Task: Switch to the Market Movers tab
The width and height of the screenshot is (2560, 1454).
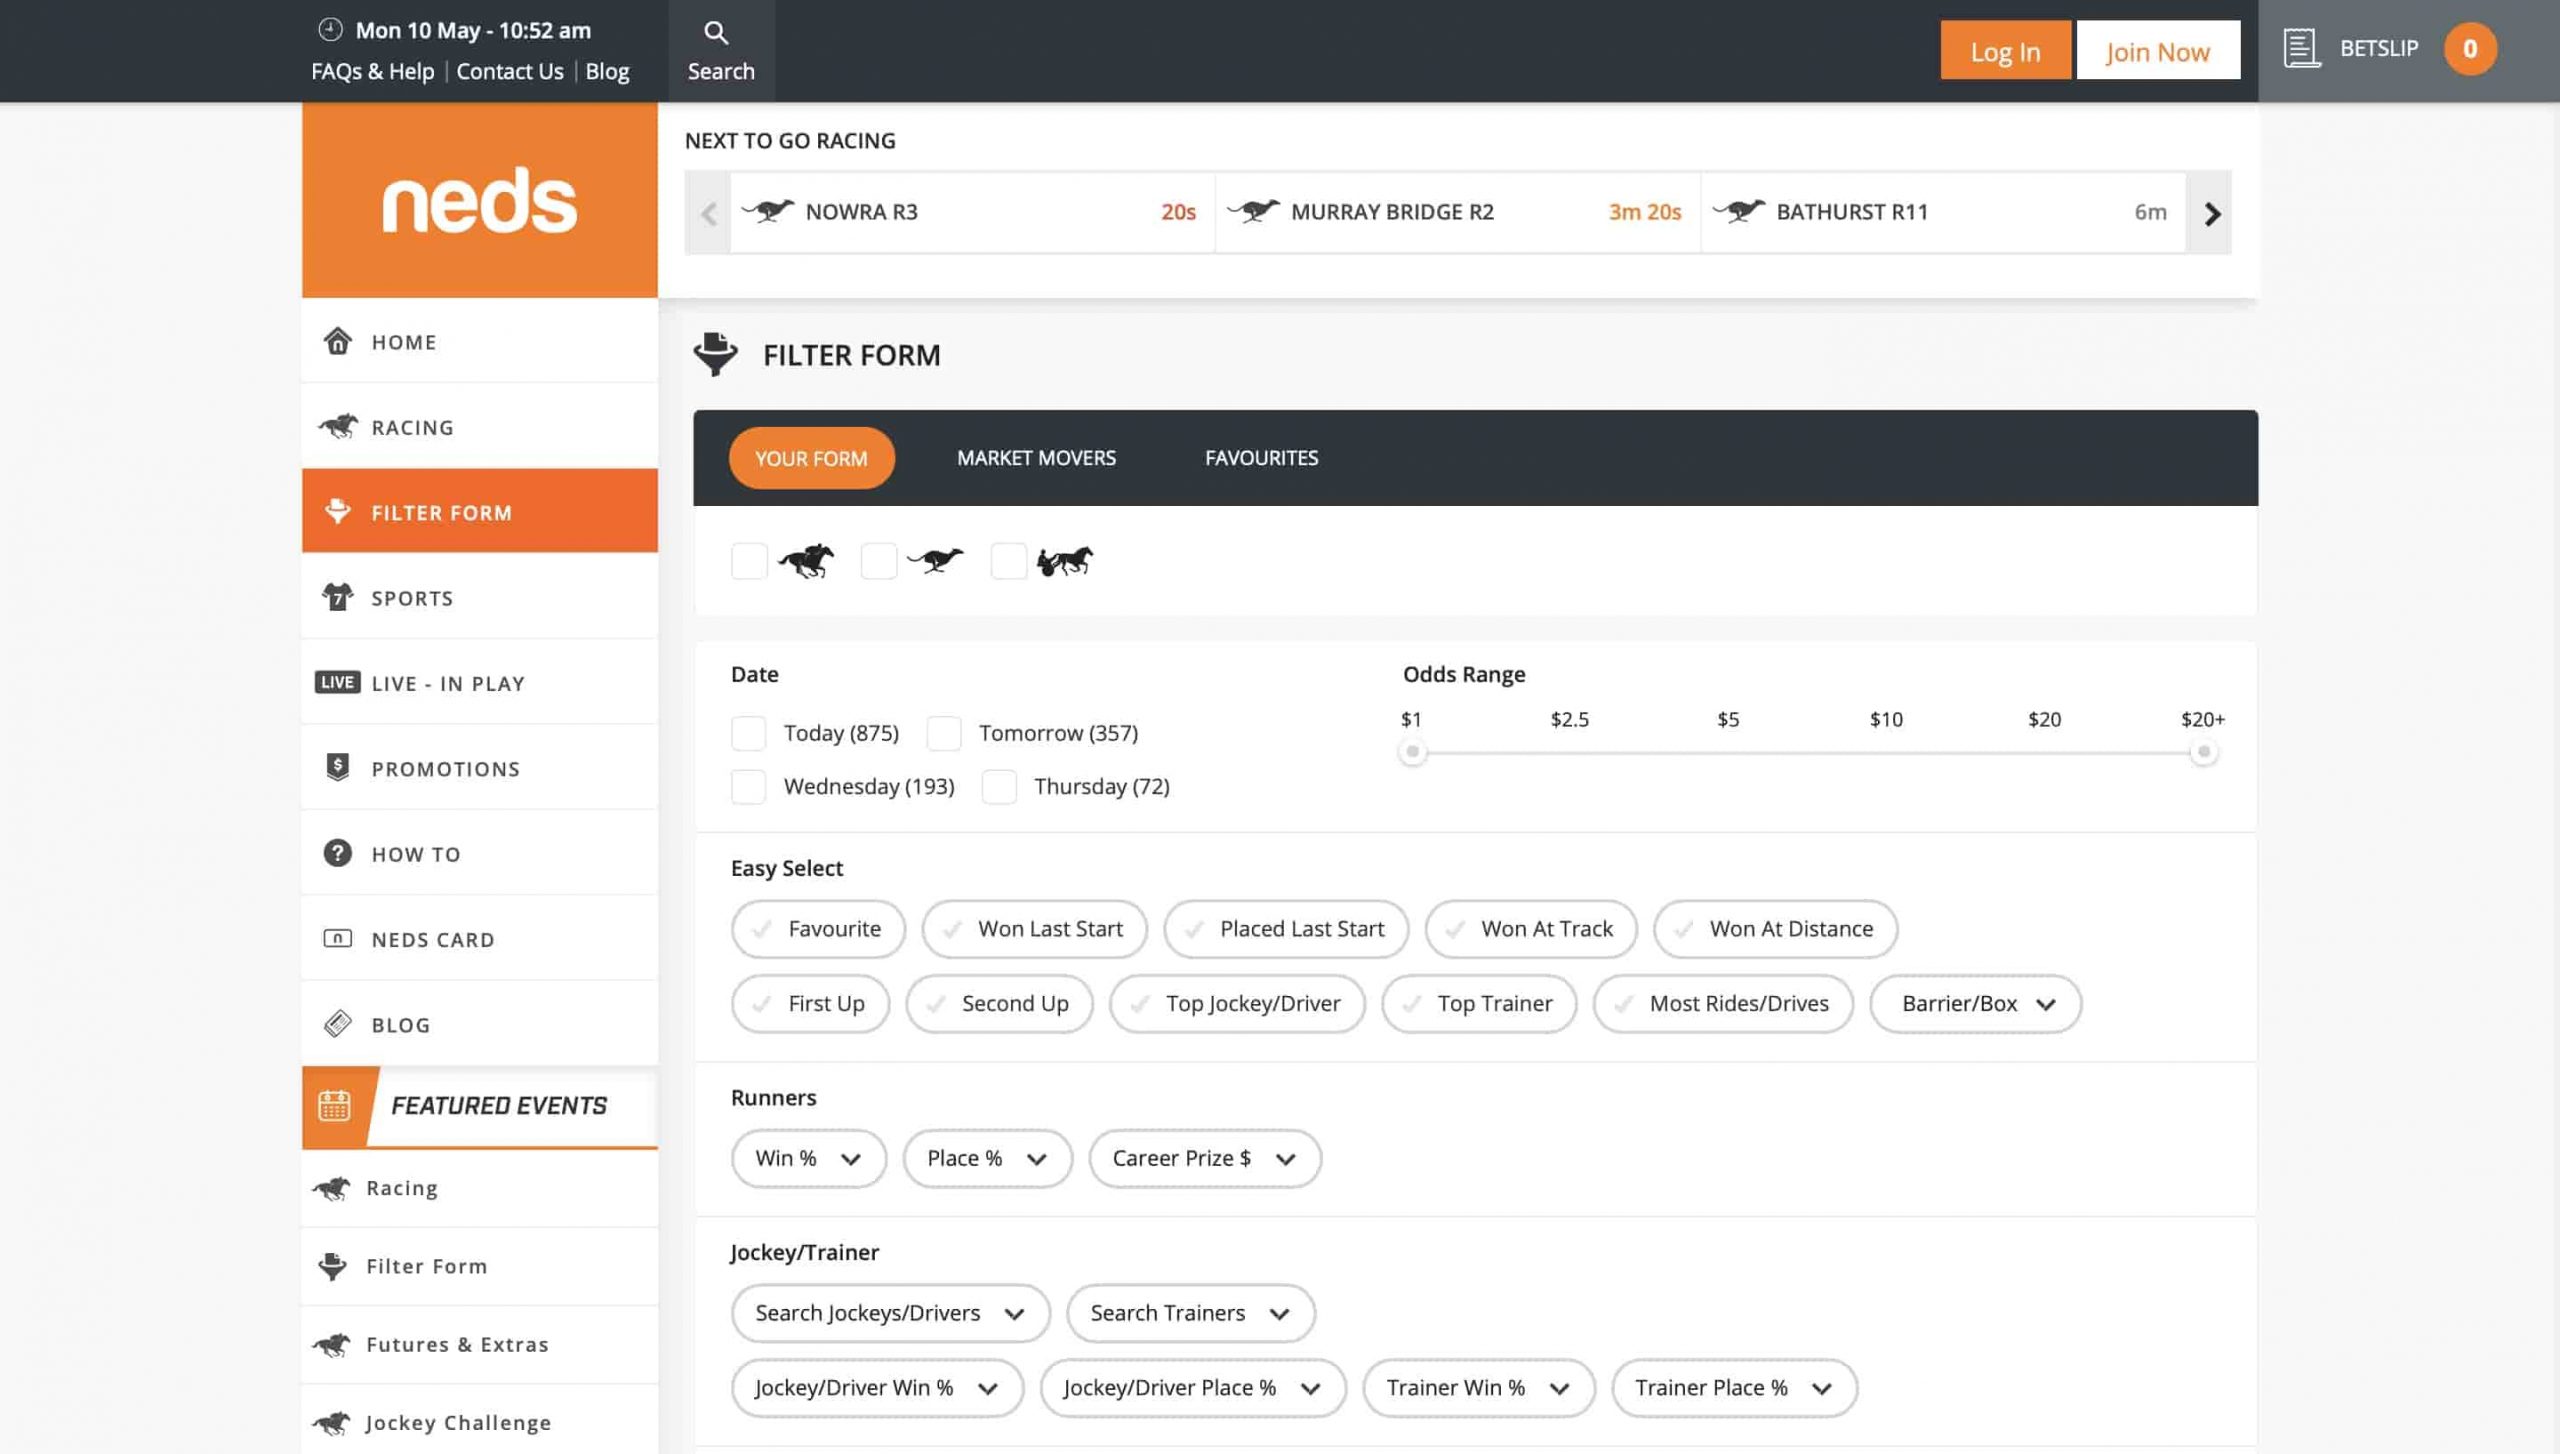Action: (1036, 457)
